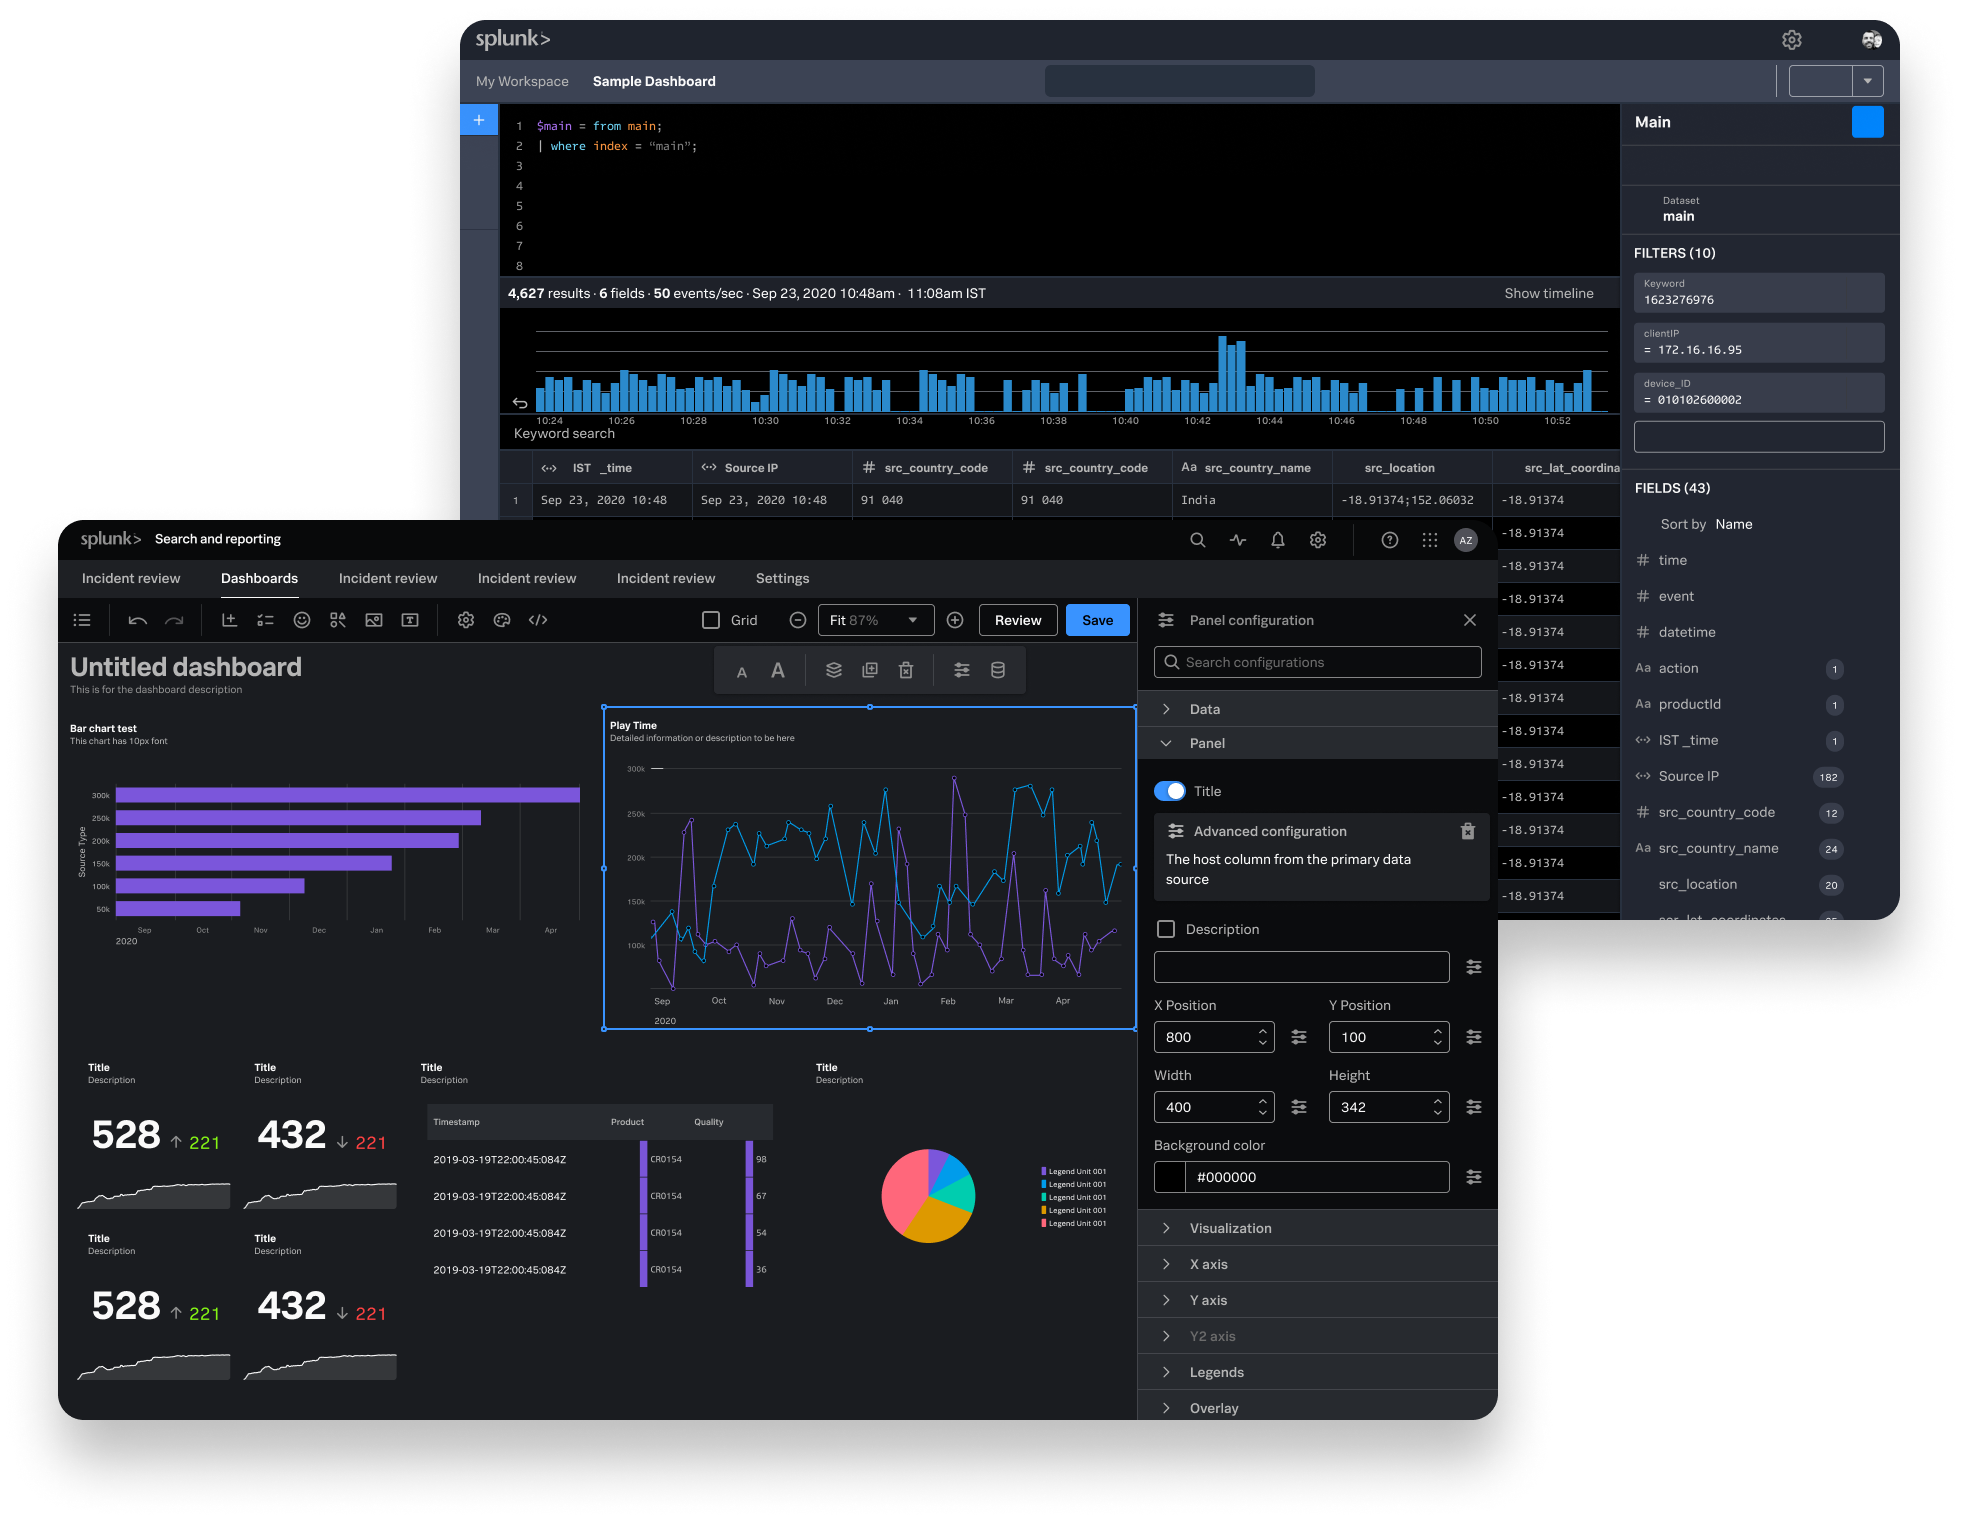
Task: Enable the Grid checkbox
Action: 711,621
